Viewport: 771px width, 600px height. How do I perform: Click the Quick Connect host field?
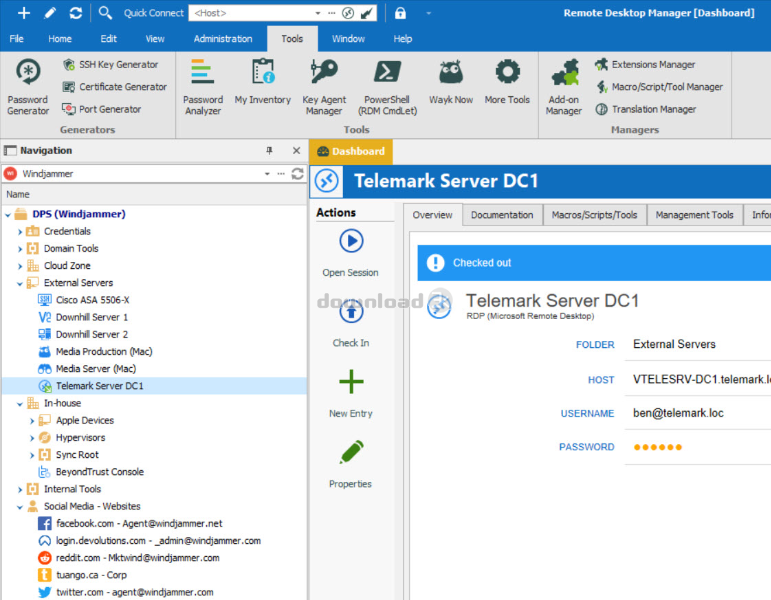click(x=251, y=13)
